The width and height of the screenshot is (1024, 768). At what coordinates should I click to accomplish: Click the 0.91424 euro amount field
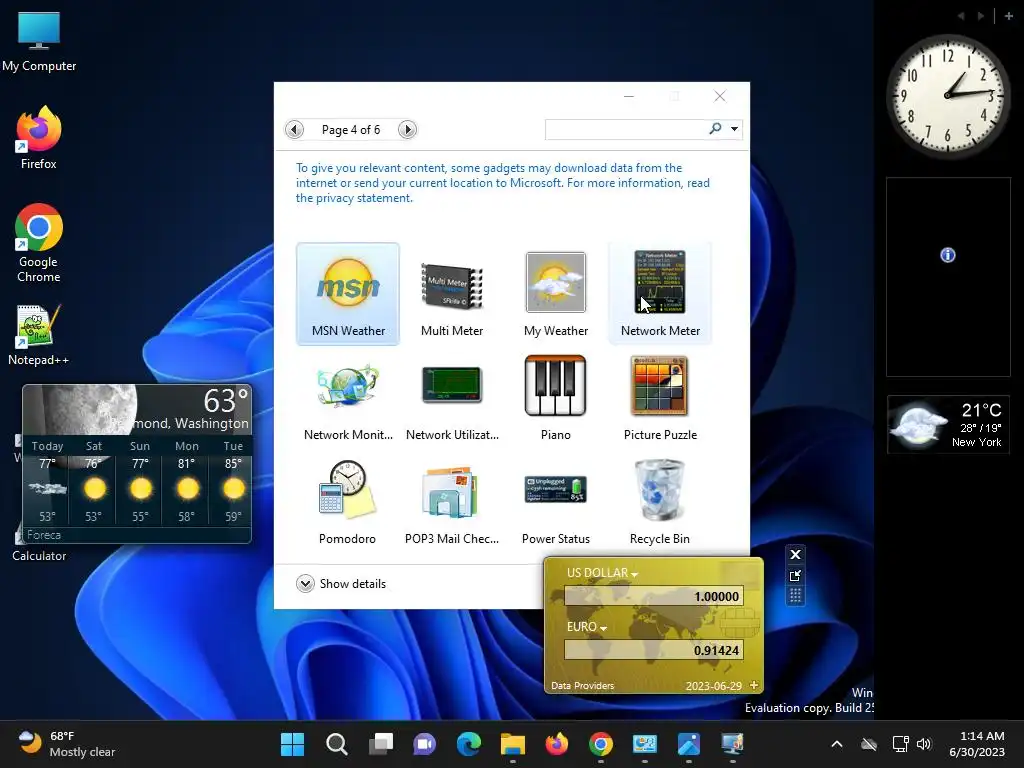(654, 650)
